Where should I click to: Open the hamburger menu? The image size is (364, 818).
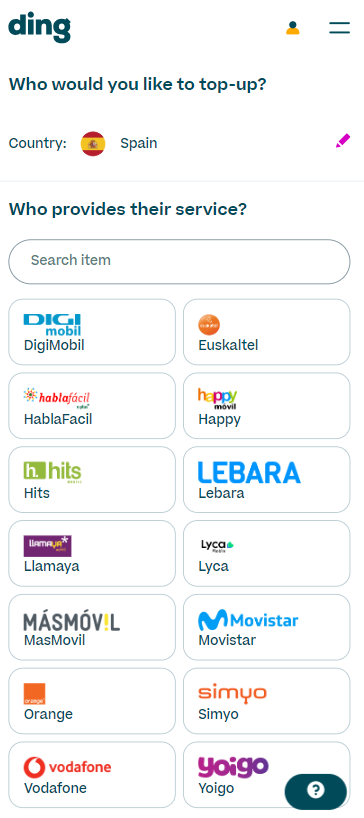(x=339, y=28)
